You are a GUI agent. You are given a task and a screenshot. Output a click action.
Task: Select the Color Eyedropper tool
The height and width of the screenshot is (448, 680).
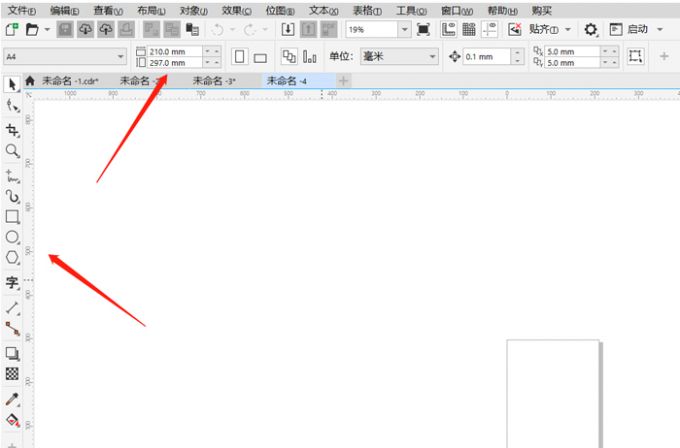[x=12, y=399]
